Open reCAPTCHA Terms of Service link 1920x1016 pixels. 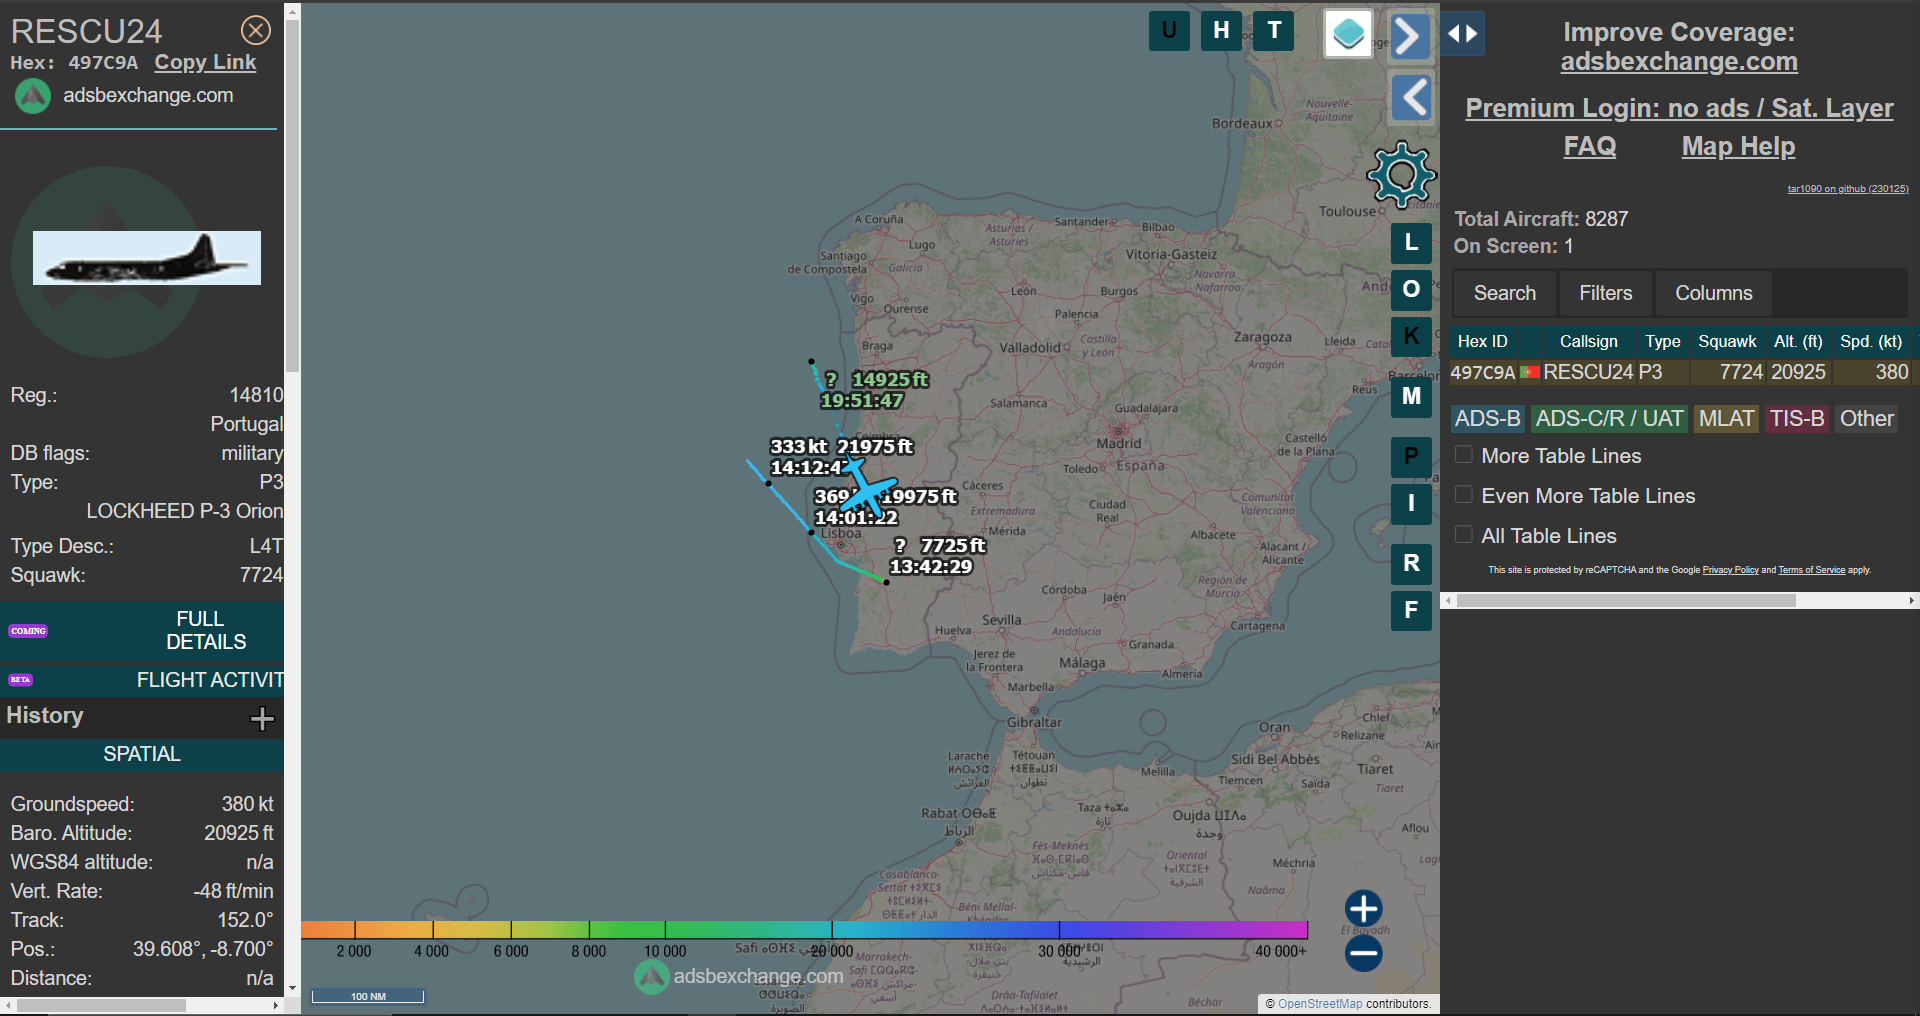tap(1811, 570)
